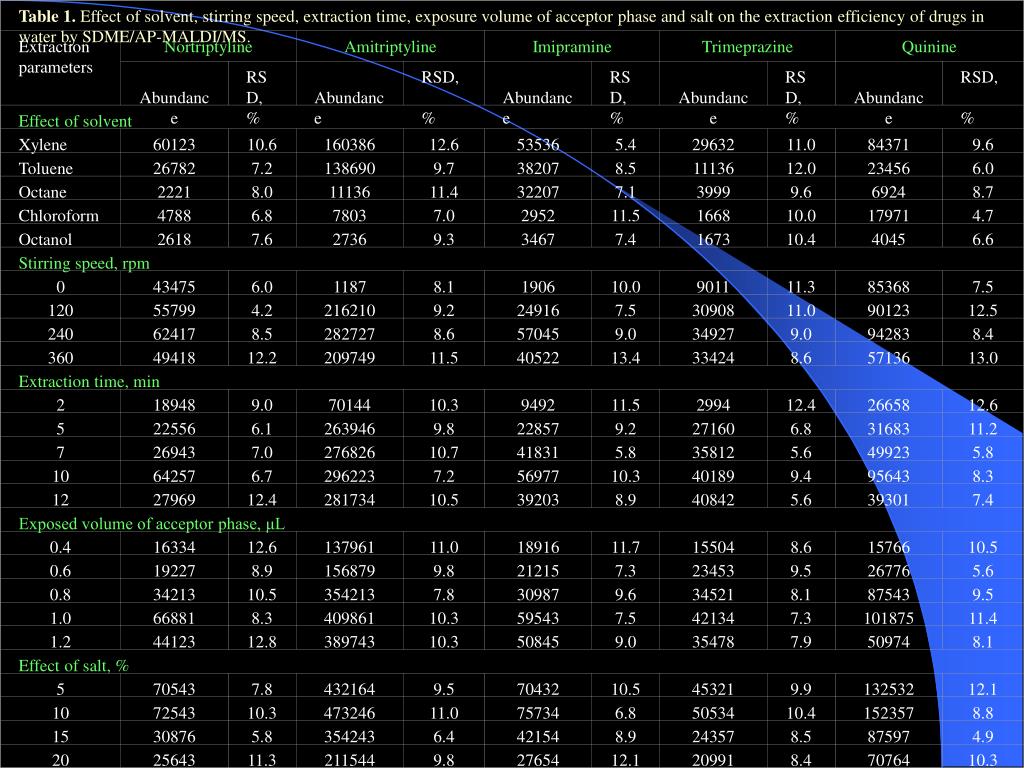Click the Octane row label

(x=42, y=192)
